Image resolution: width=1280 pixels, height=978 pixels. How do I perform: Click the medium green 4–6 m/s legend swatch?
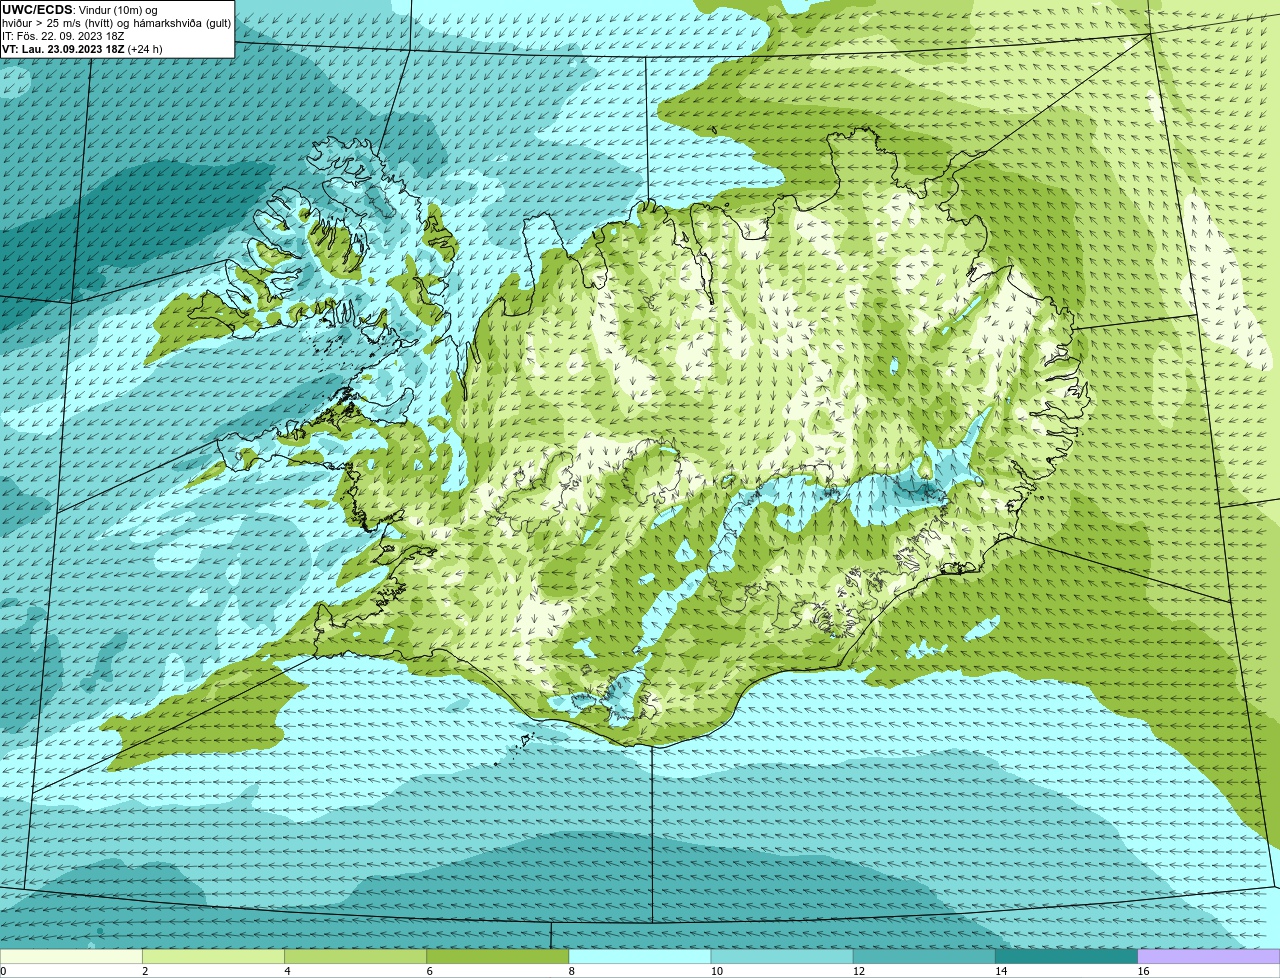355,957
